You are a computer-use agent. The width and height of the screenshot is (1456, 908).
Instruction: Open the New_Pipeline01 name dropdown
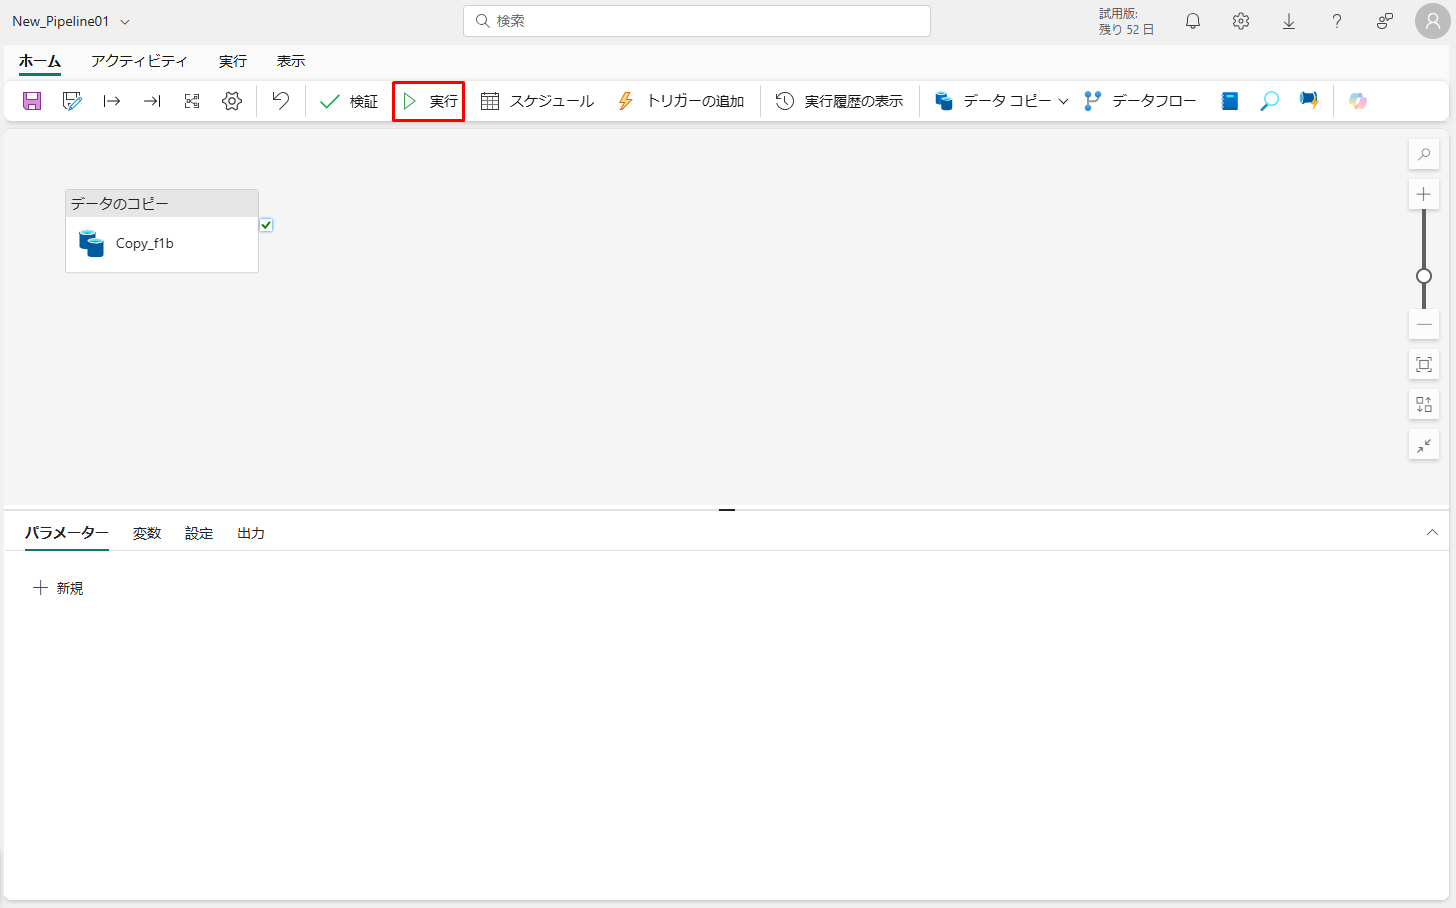(x=125, y=21)
